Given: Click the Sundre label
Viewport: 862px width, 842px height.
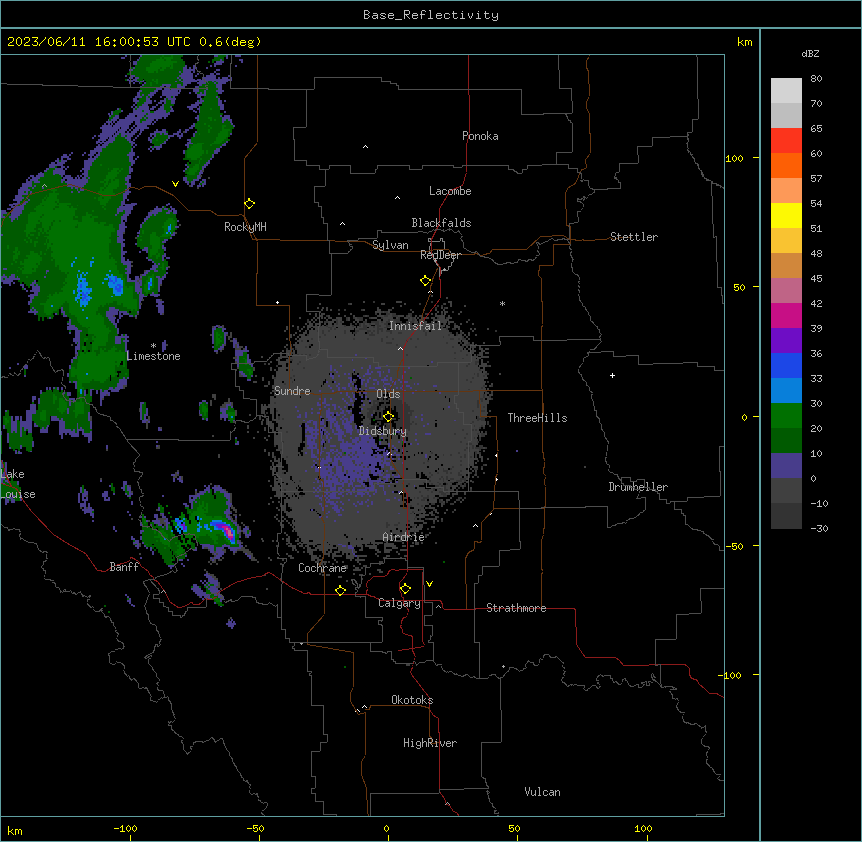Looking at the screenshot, I should 292,391.
